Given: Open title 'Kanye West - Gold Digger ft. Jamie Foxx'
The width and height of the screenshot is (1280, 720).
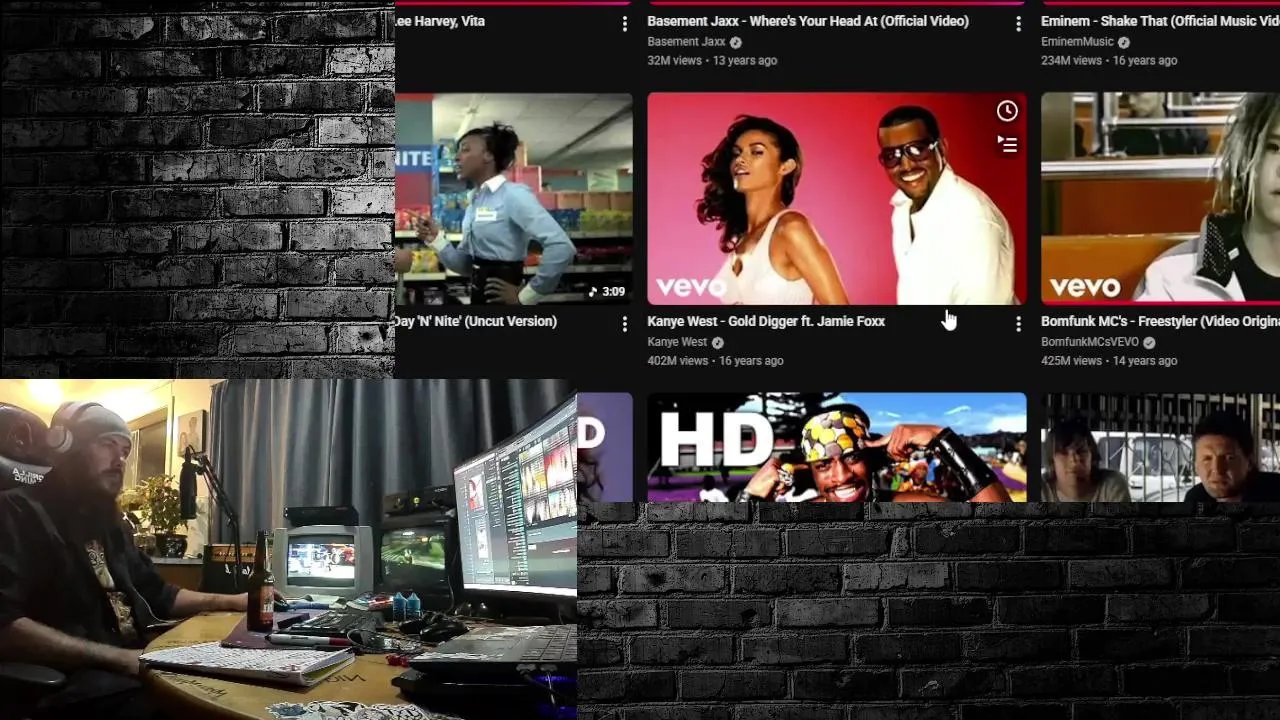Looking at the screenshot, I should (x=766, y=321).
